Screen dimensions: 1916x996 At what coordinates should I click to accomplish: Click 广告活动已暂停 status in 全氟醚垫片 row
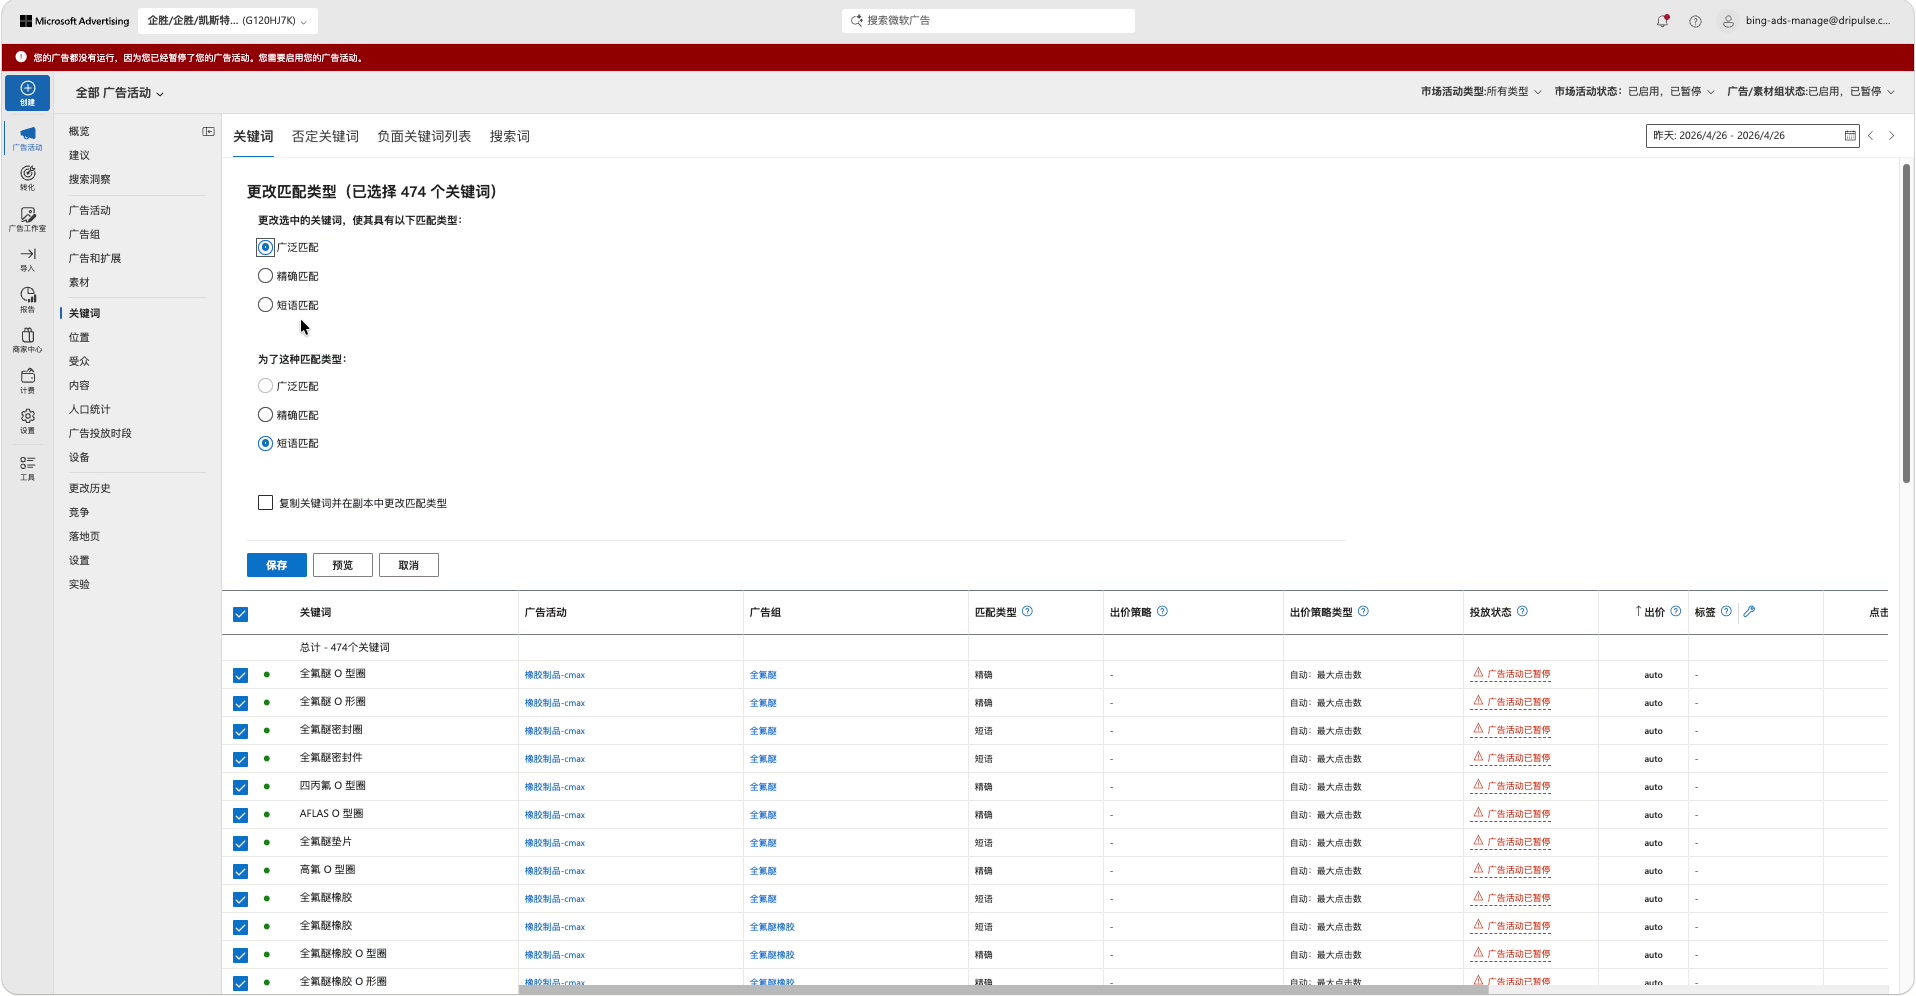[1512, 842]
